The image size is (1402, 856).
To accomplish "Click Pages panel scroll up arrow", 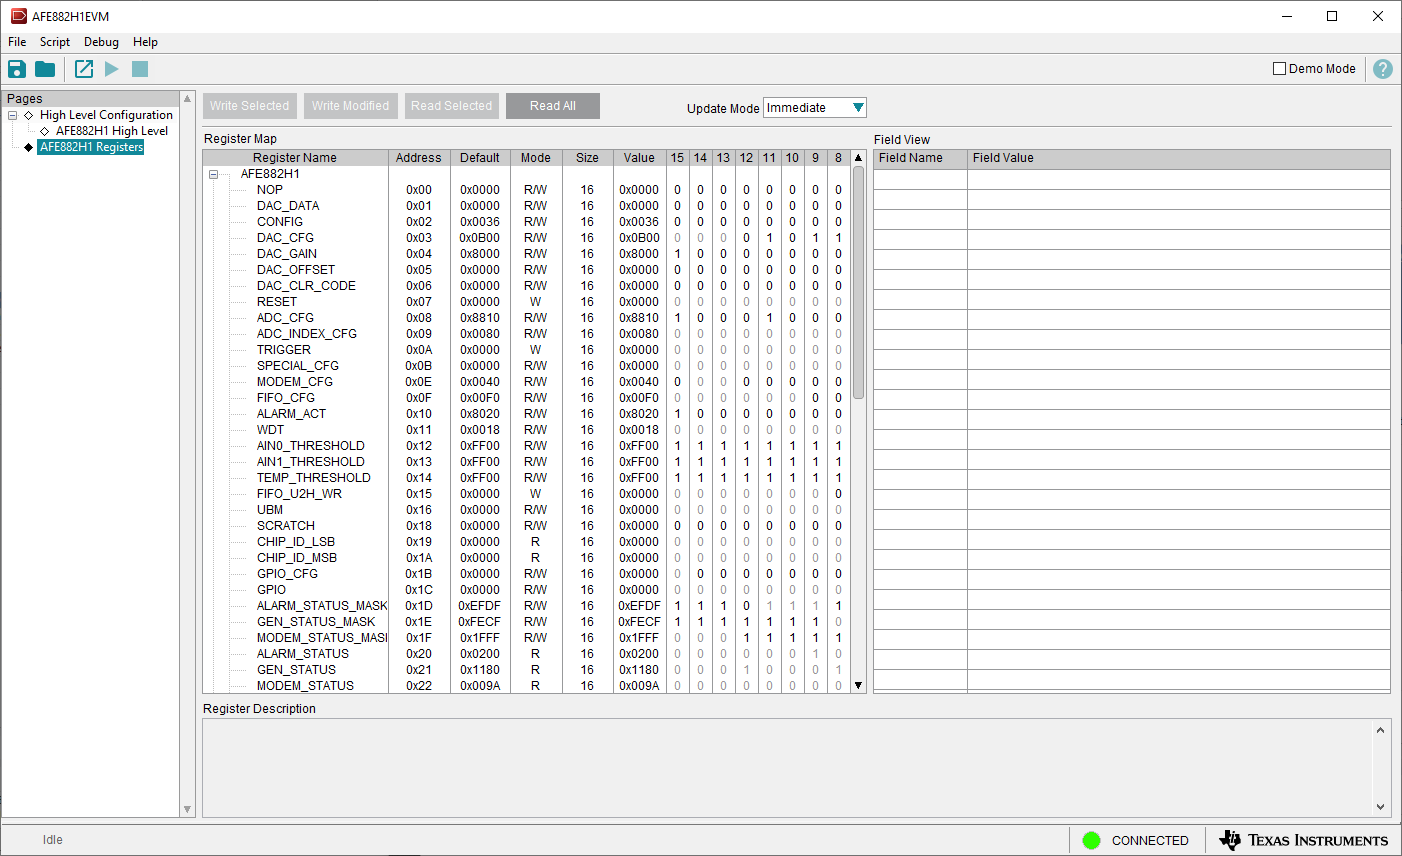I will click(187, 99).
